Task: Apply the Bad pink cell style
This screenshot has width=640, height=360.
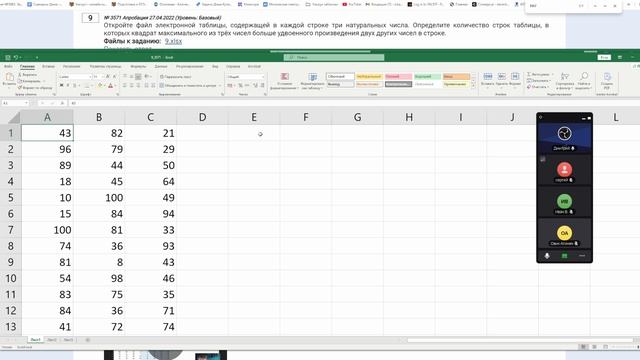Action: (x=398, y=76)
